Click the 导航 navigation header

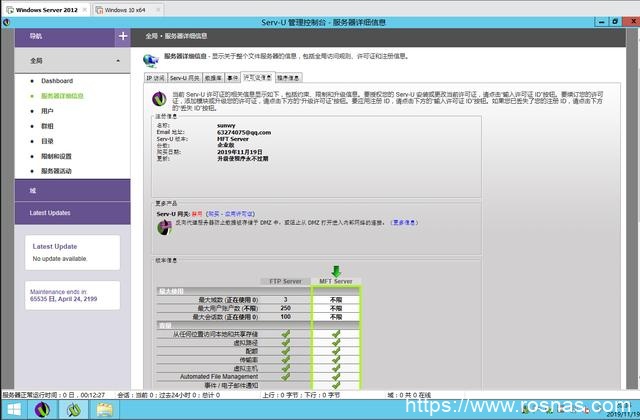(x=36, y=36)
